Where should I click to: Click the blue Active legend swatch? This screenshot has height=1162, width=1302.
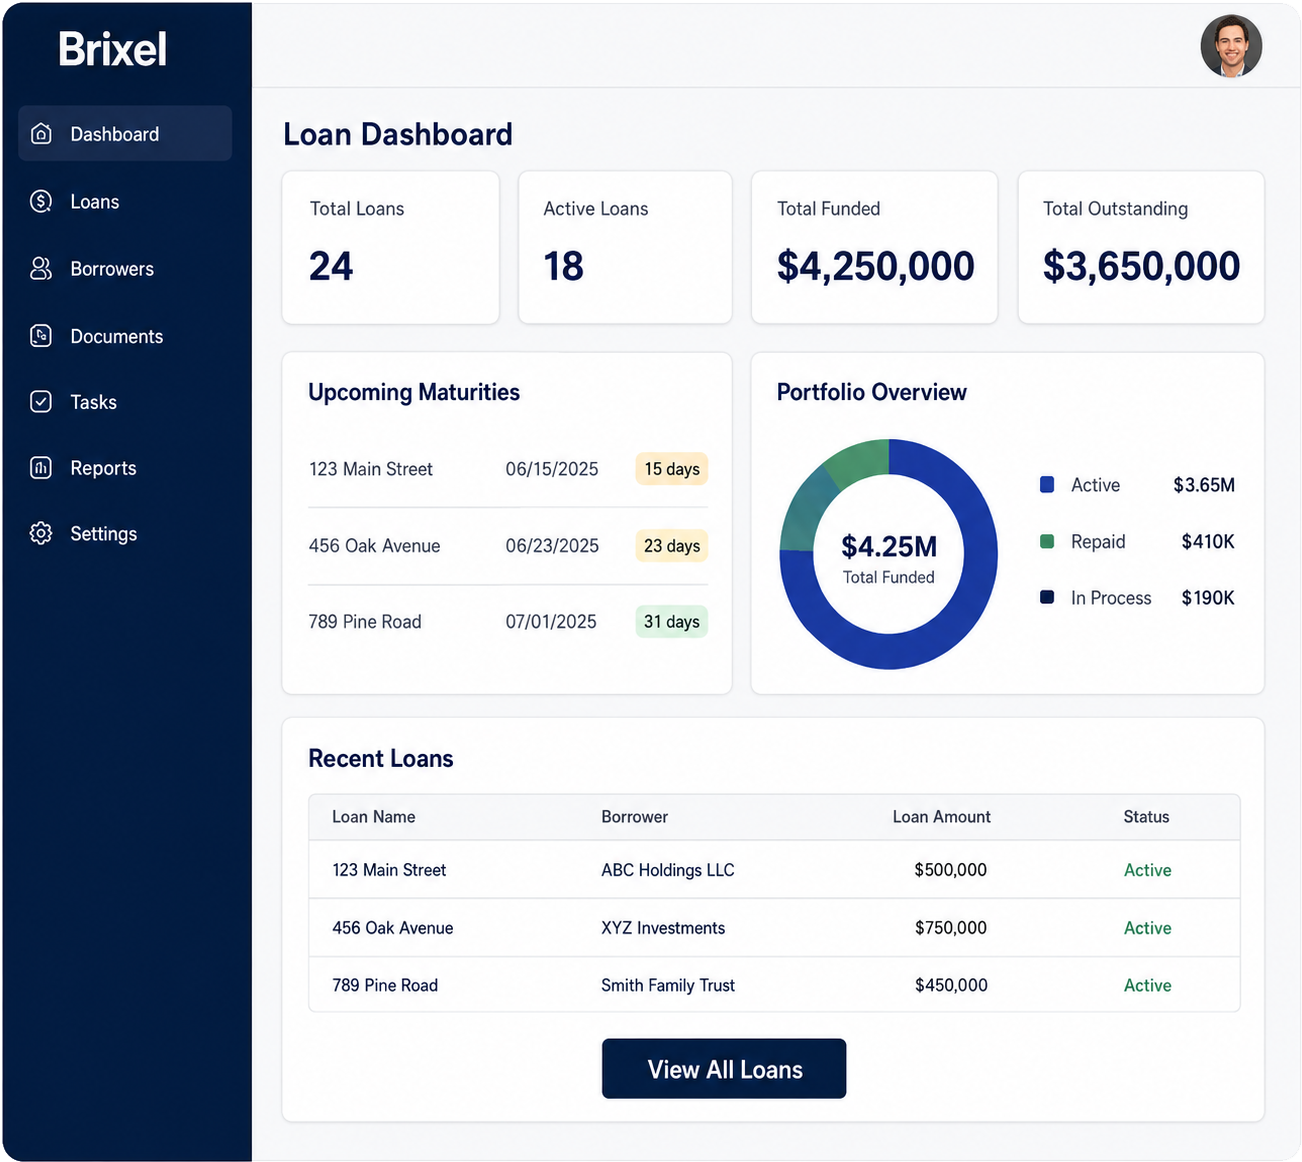[1047, 485]
